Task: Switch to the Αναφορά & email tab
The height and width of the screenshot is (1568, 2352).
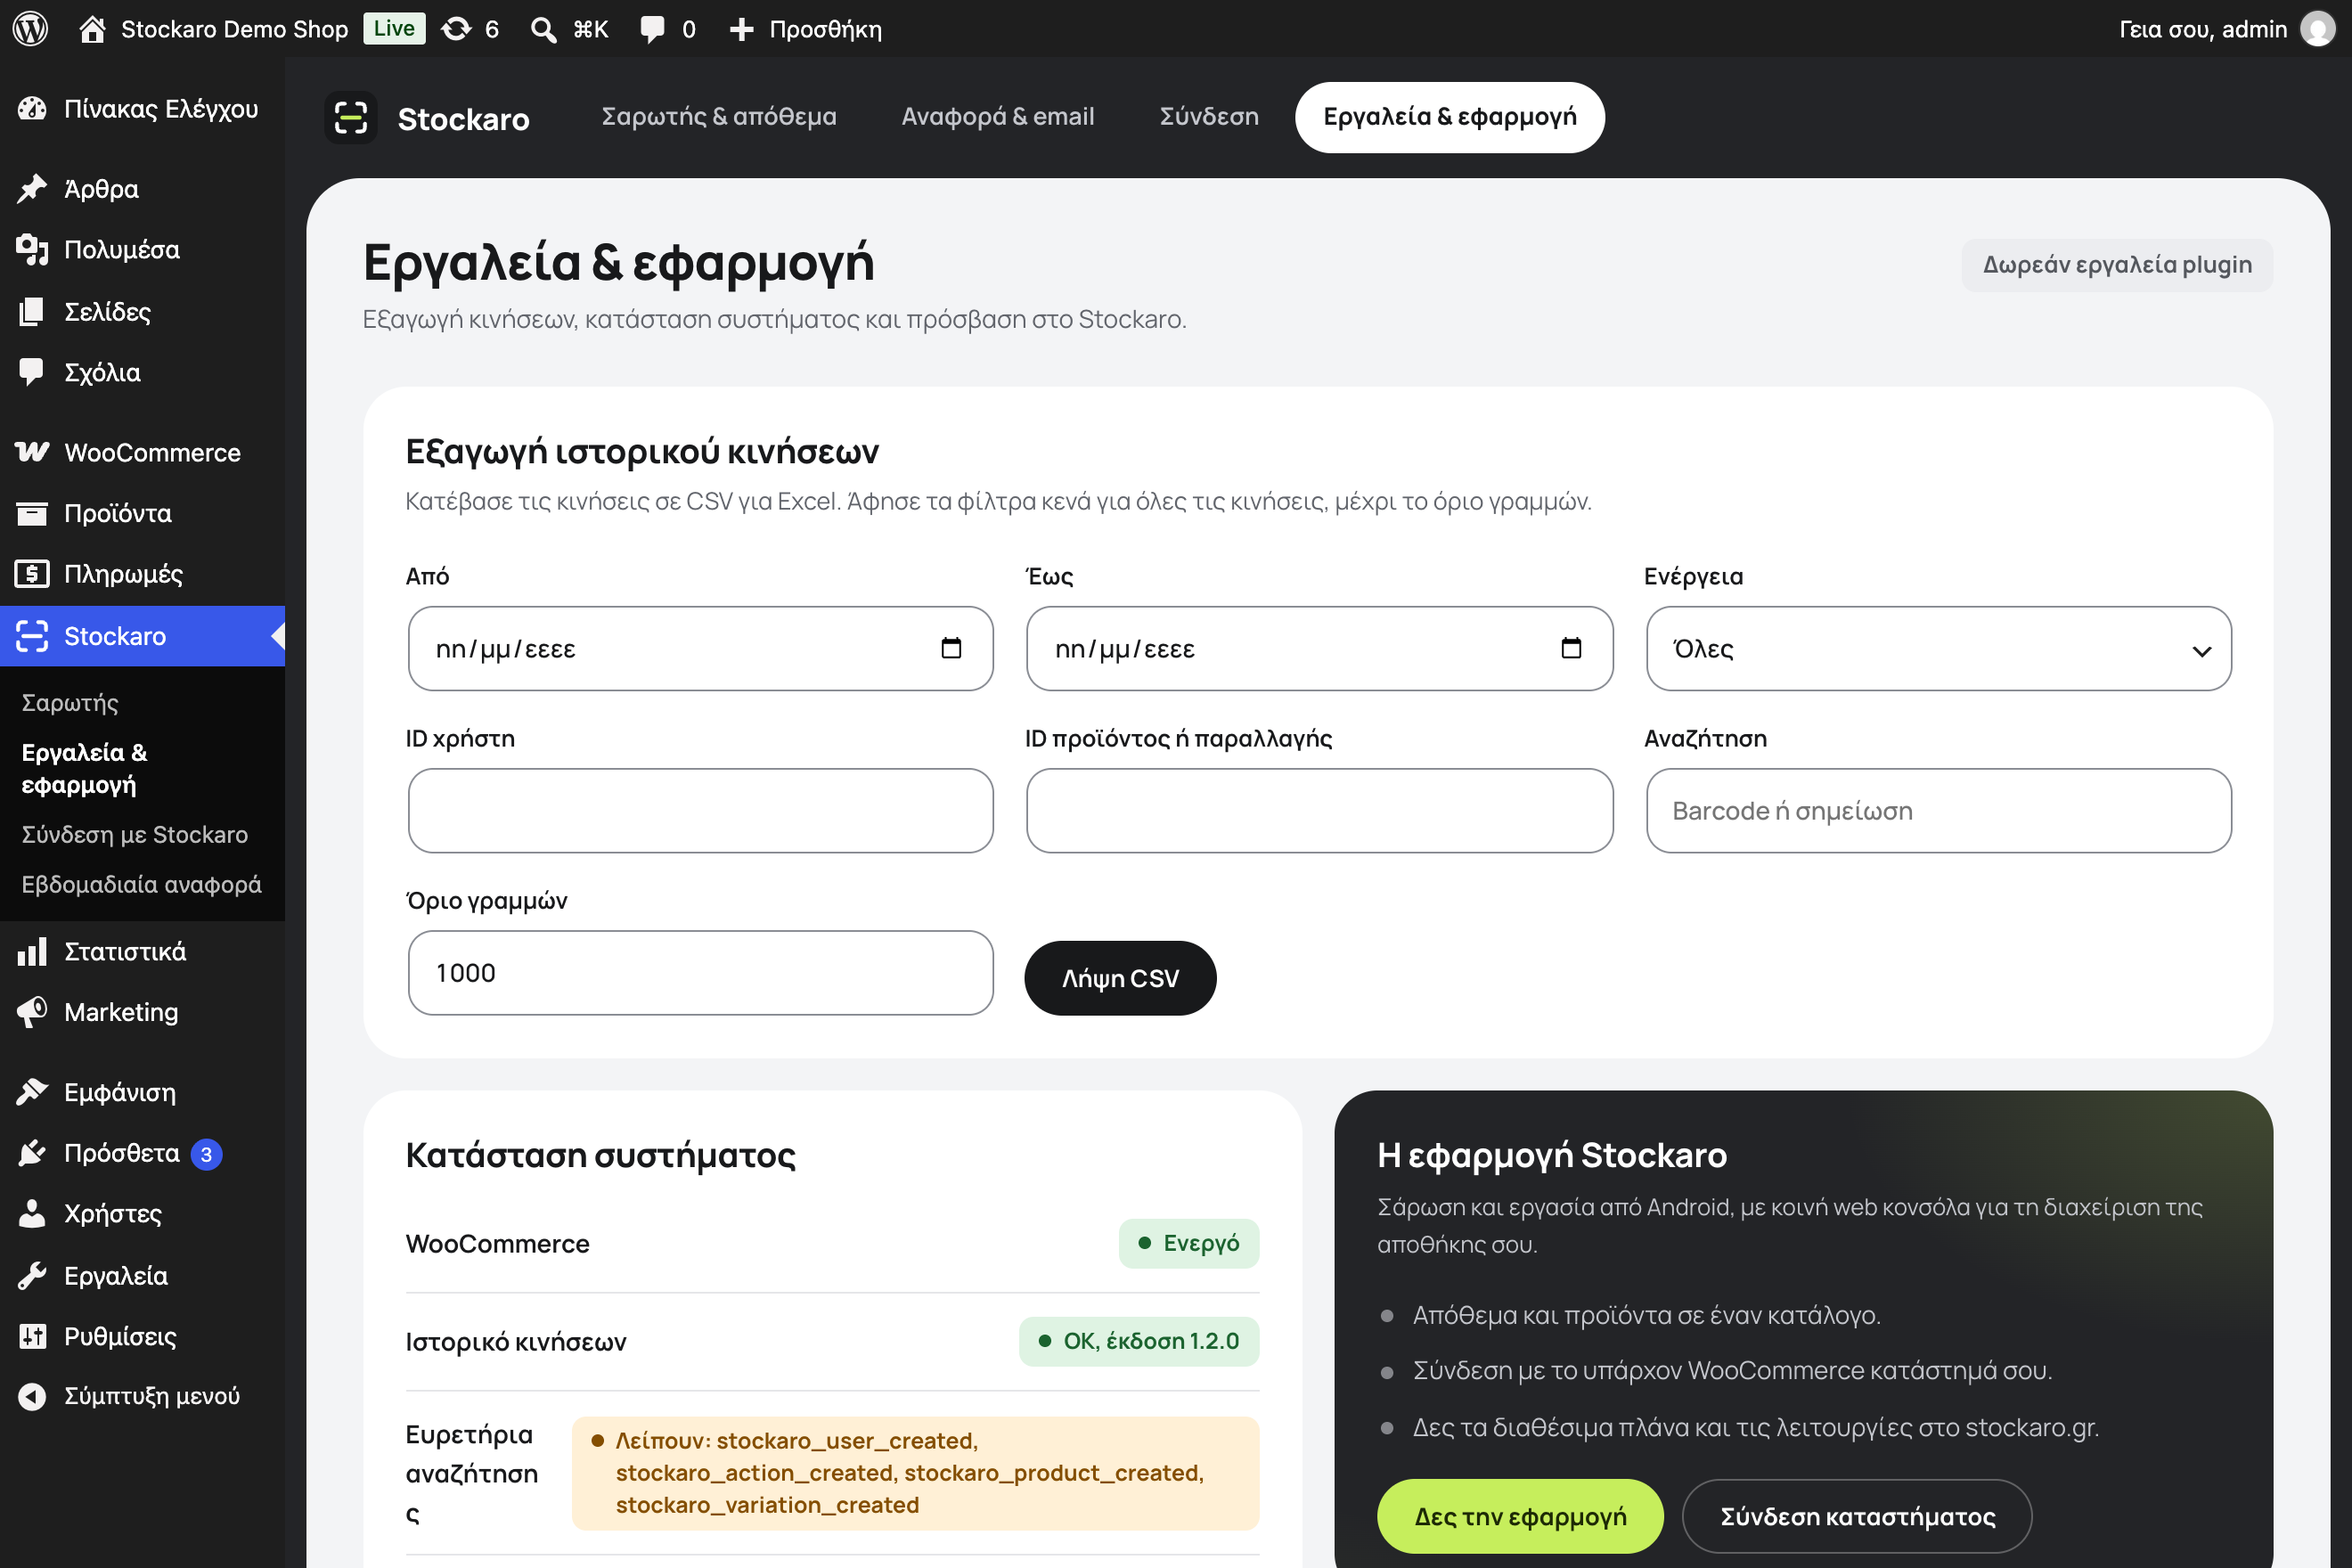Action: tap(998, 117)
